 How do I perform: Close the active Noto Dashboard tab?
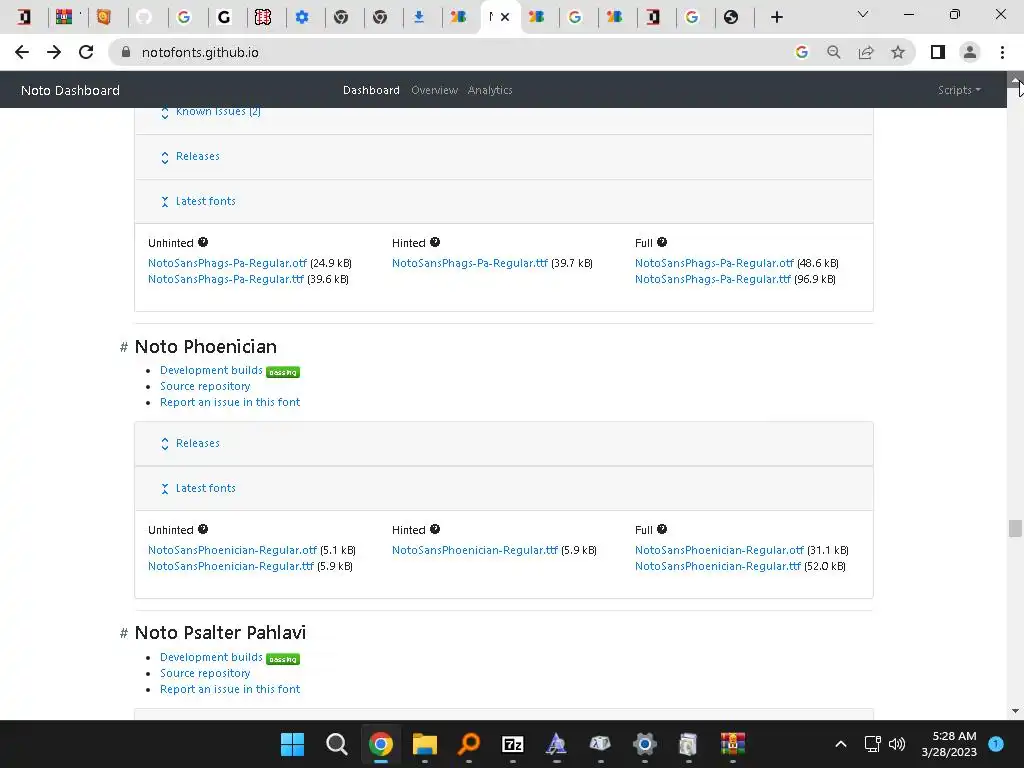(x=505, y=17)
